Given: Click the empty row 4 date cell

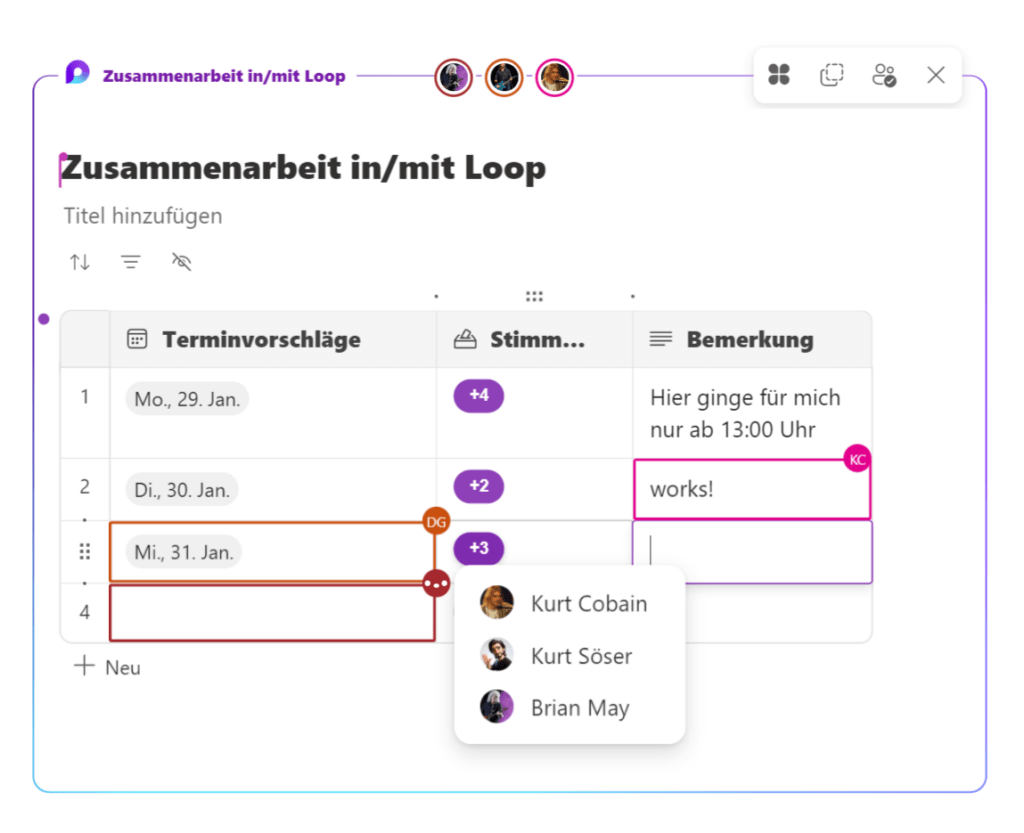Looking at the screenshot, I should pos(272,612).
